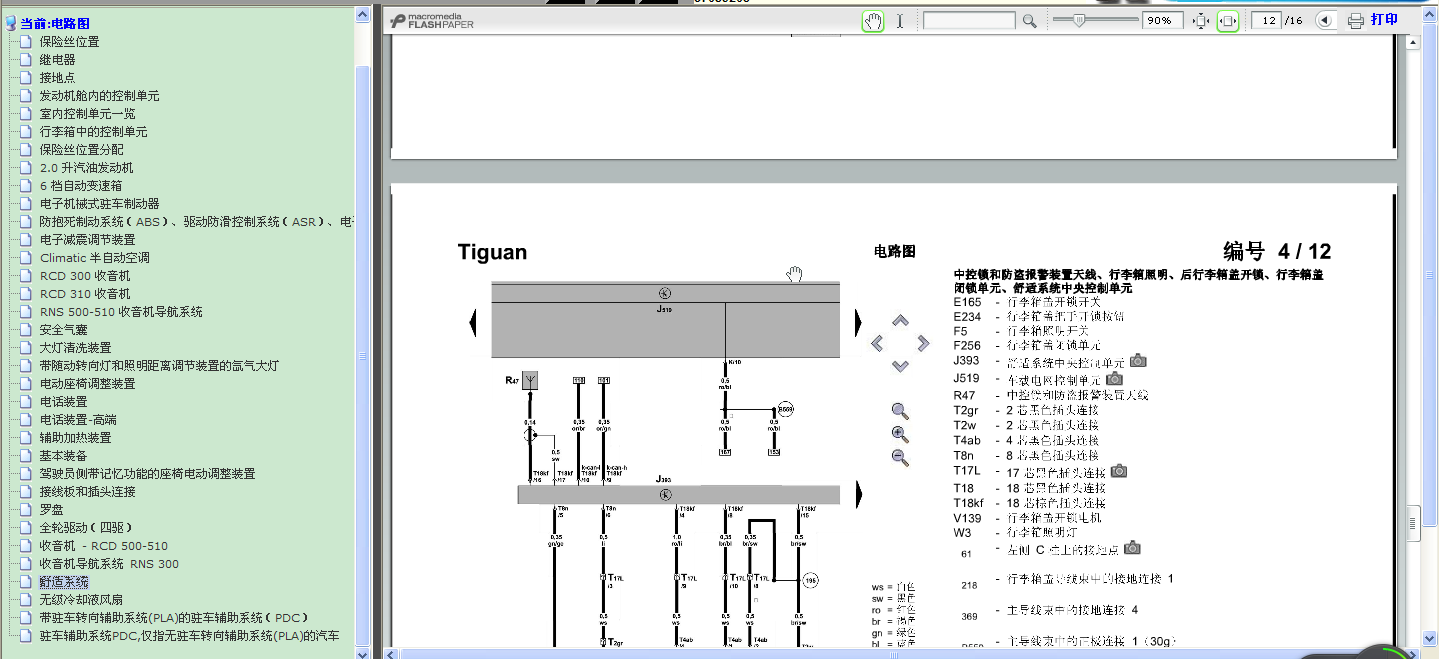Select 电子减震调节装置 entry
1440x659 pixels.
87,239
